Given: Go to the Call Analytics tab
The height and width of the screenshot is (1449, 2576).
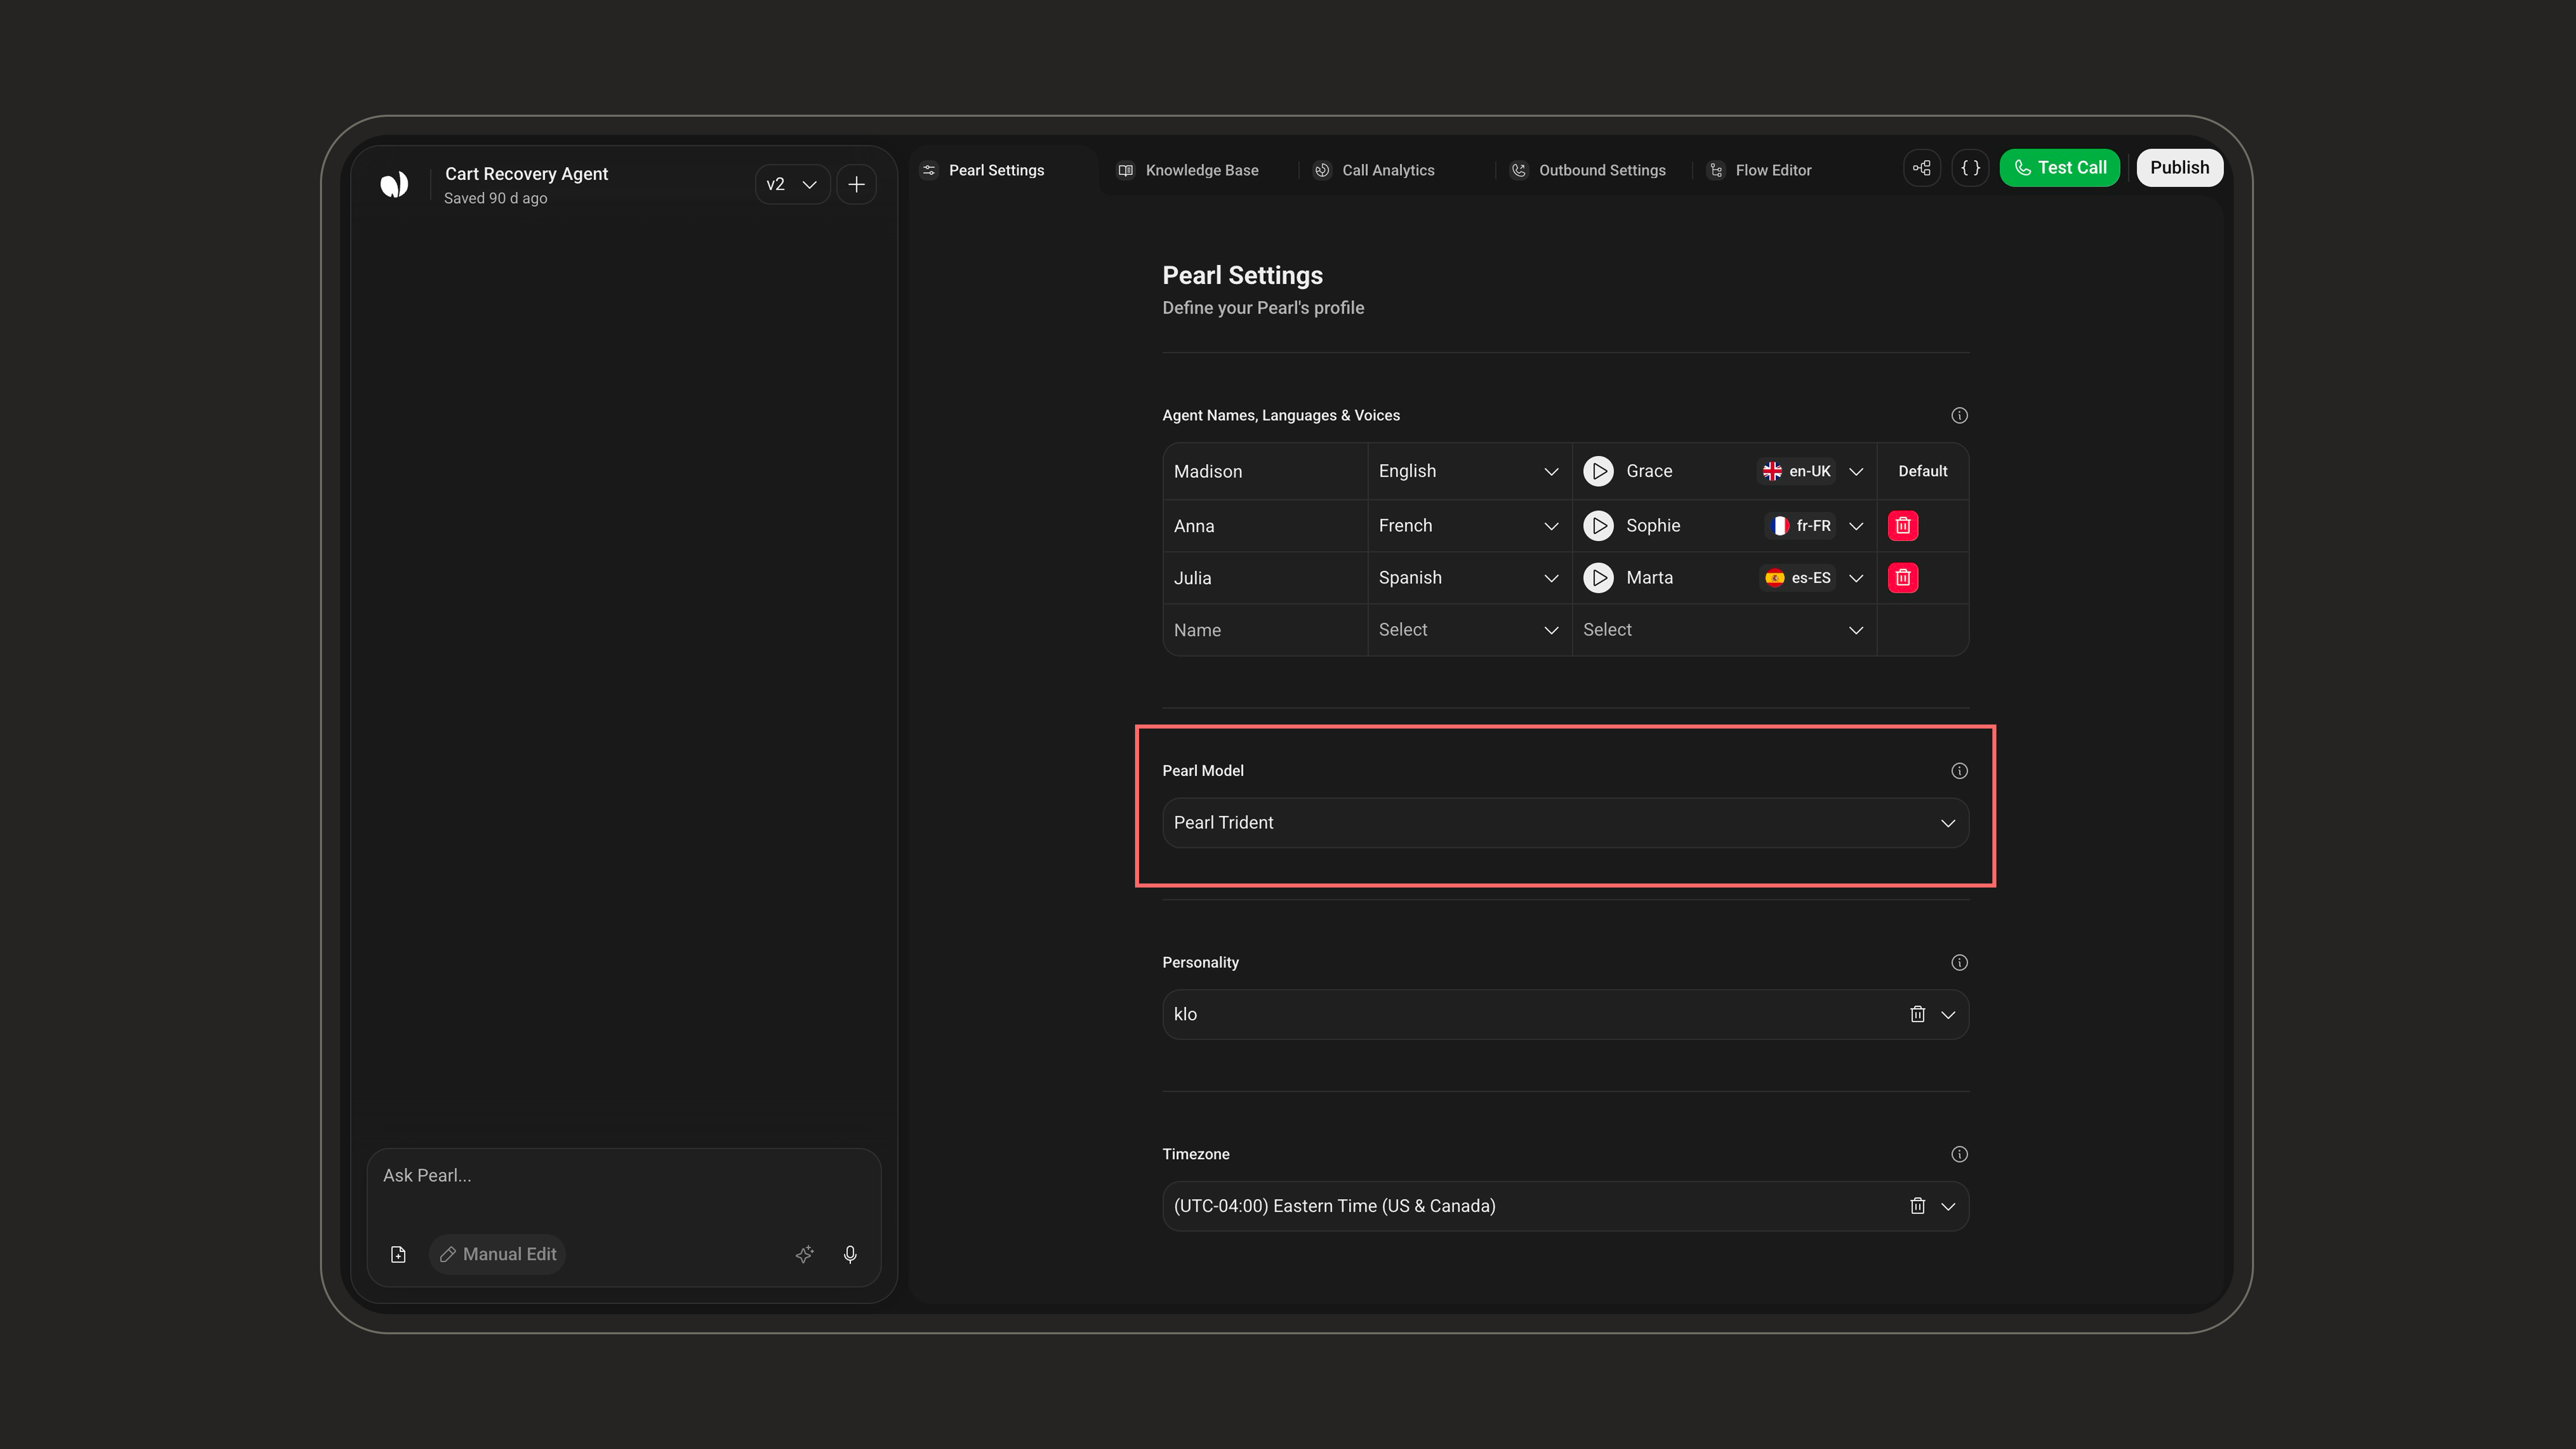Looking at the screenshot, I should (x=1374, y=170).
